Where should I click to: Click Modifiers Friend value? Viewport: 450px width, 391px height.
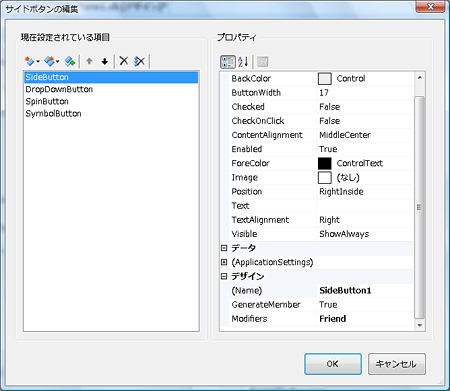pos(365,319)
